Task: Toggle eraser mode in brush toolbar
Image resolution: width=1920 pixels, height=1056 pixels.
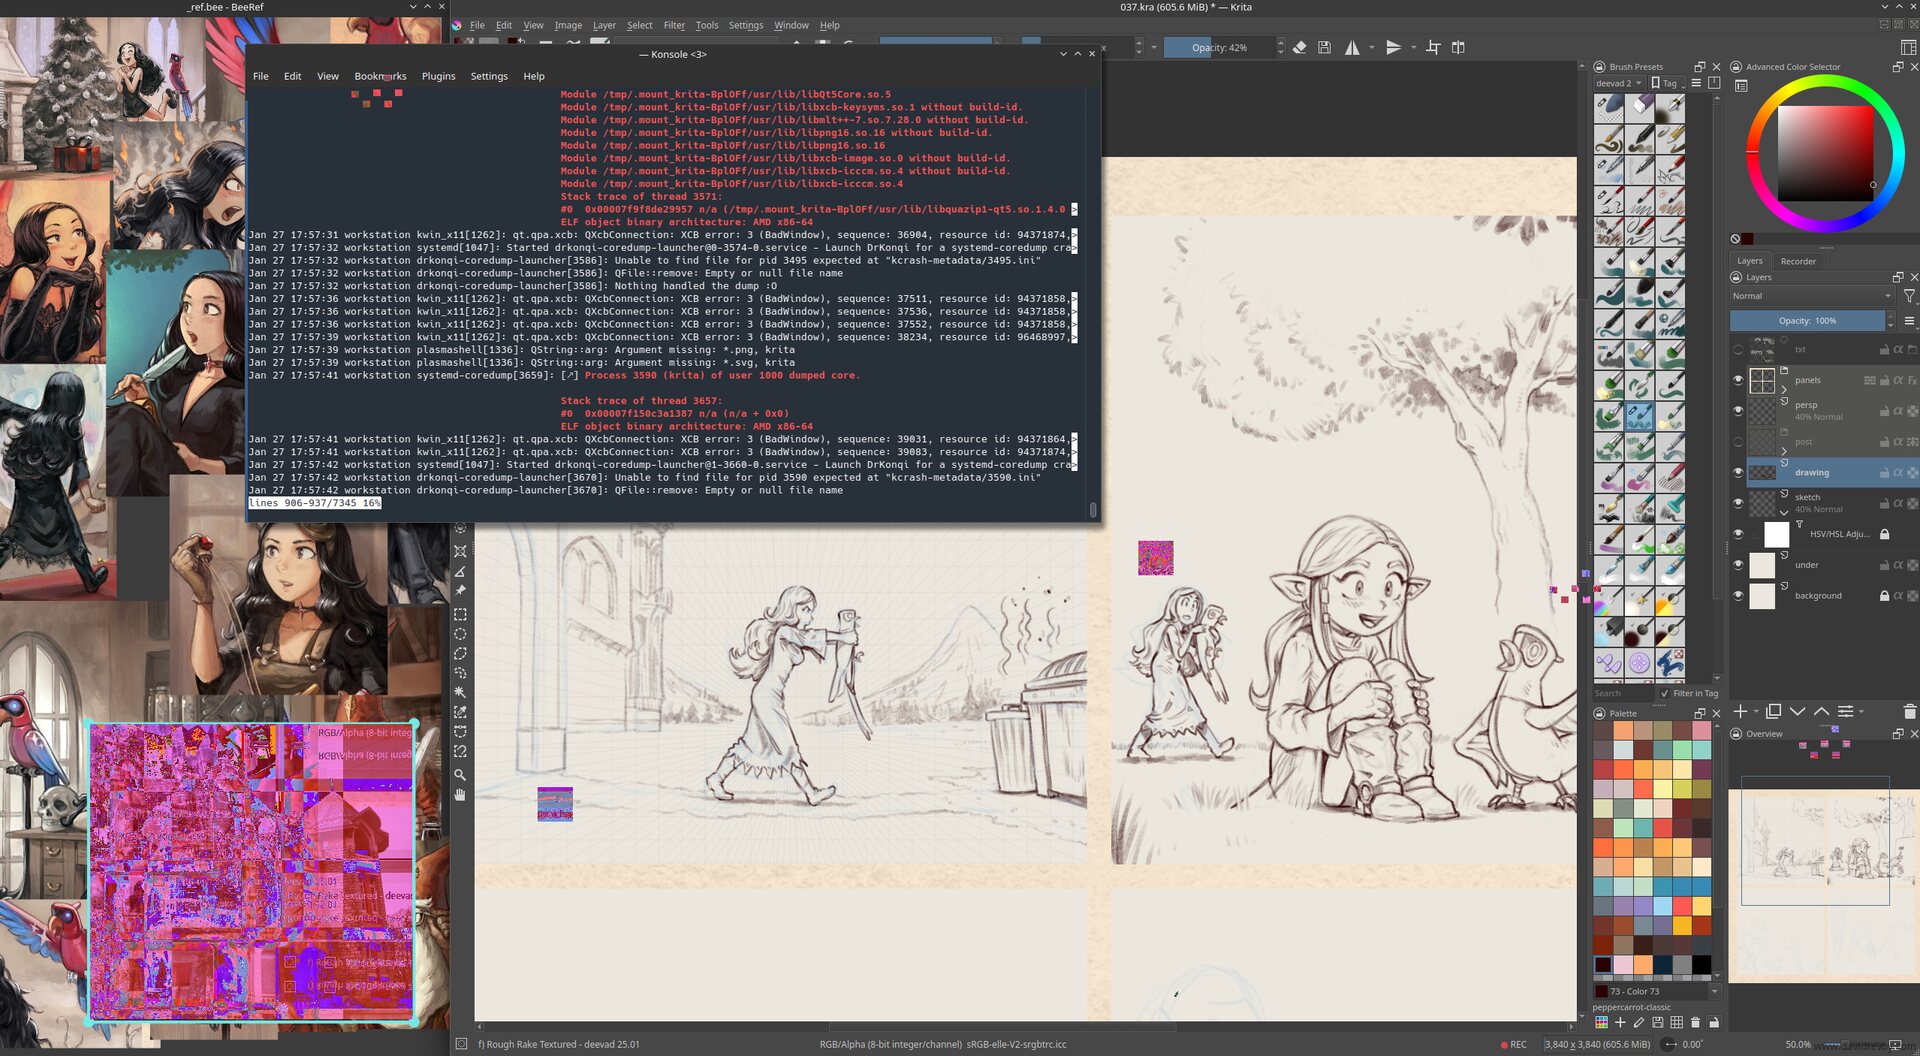Action: [1299, 47]
